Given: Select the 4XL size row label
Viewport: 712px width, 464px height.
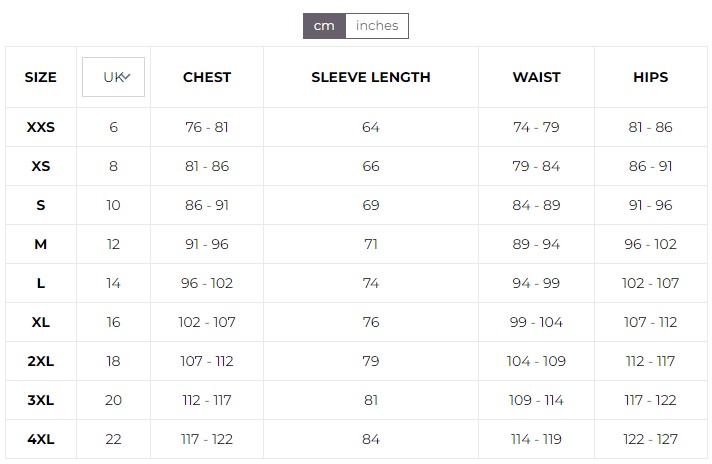Looking at the screenshot, I should (41, 439).
